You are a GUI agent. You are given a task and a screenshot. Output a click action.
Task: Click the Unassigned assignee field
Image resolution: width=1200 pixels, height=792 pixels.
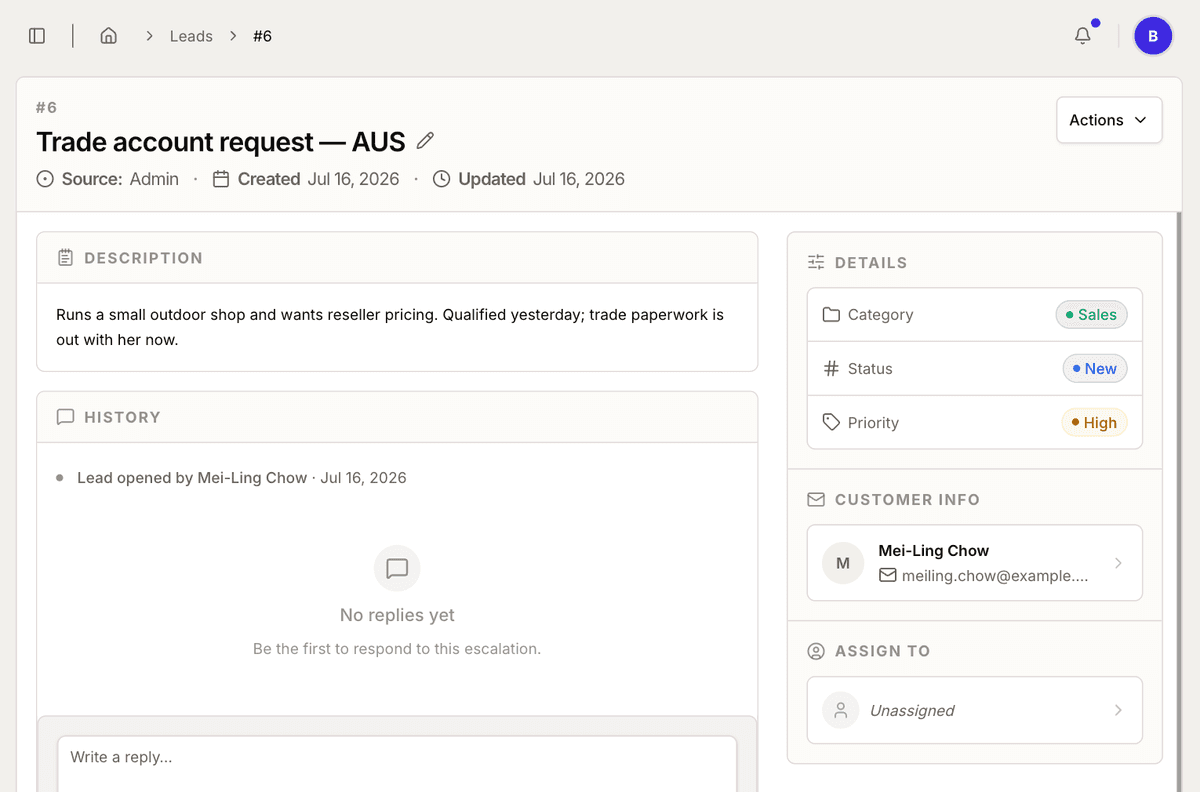coord(975,710)
